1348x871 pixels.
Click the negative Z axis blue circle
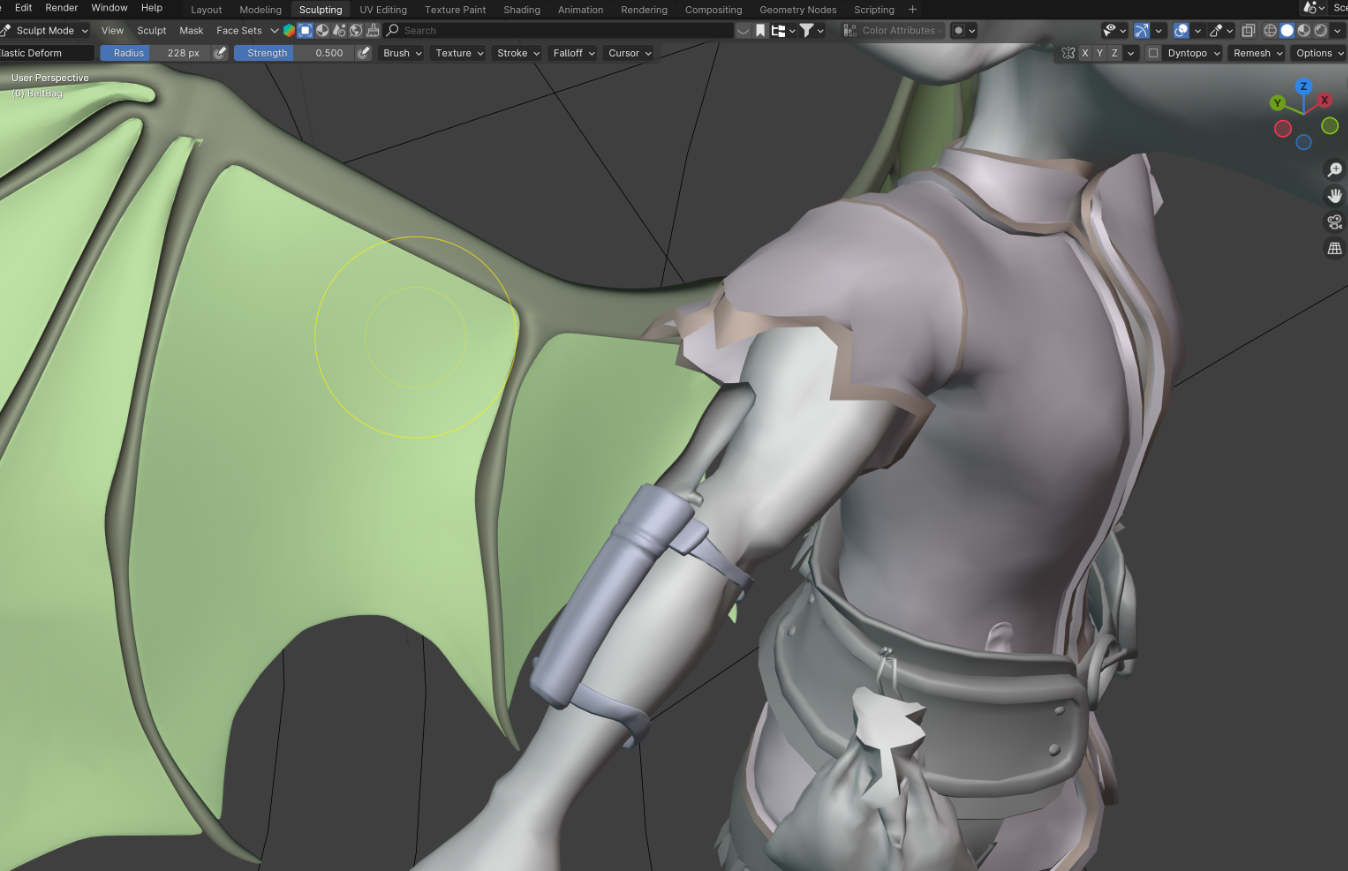coord(1303,142)
